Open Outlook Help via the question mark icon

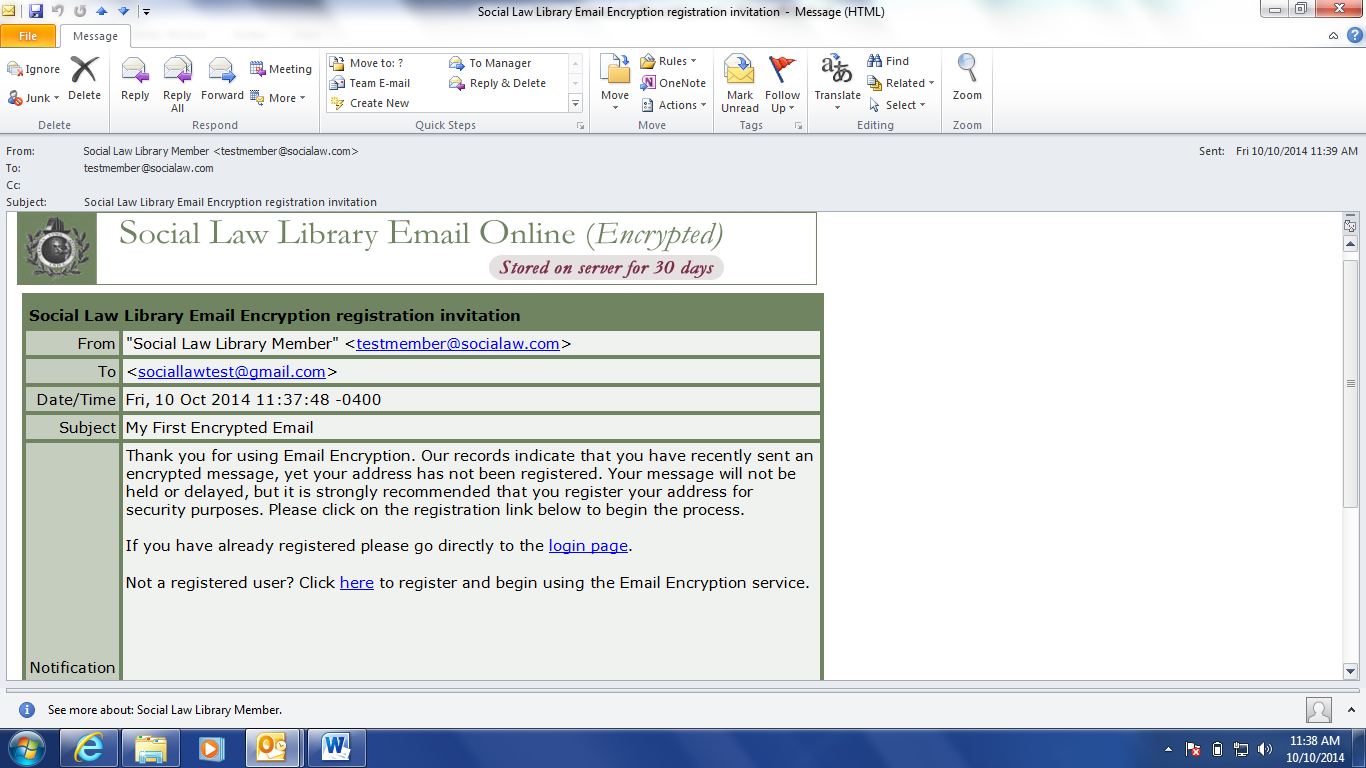point(1353,36)
